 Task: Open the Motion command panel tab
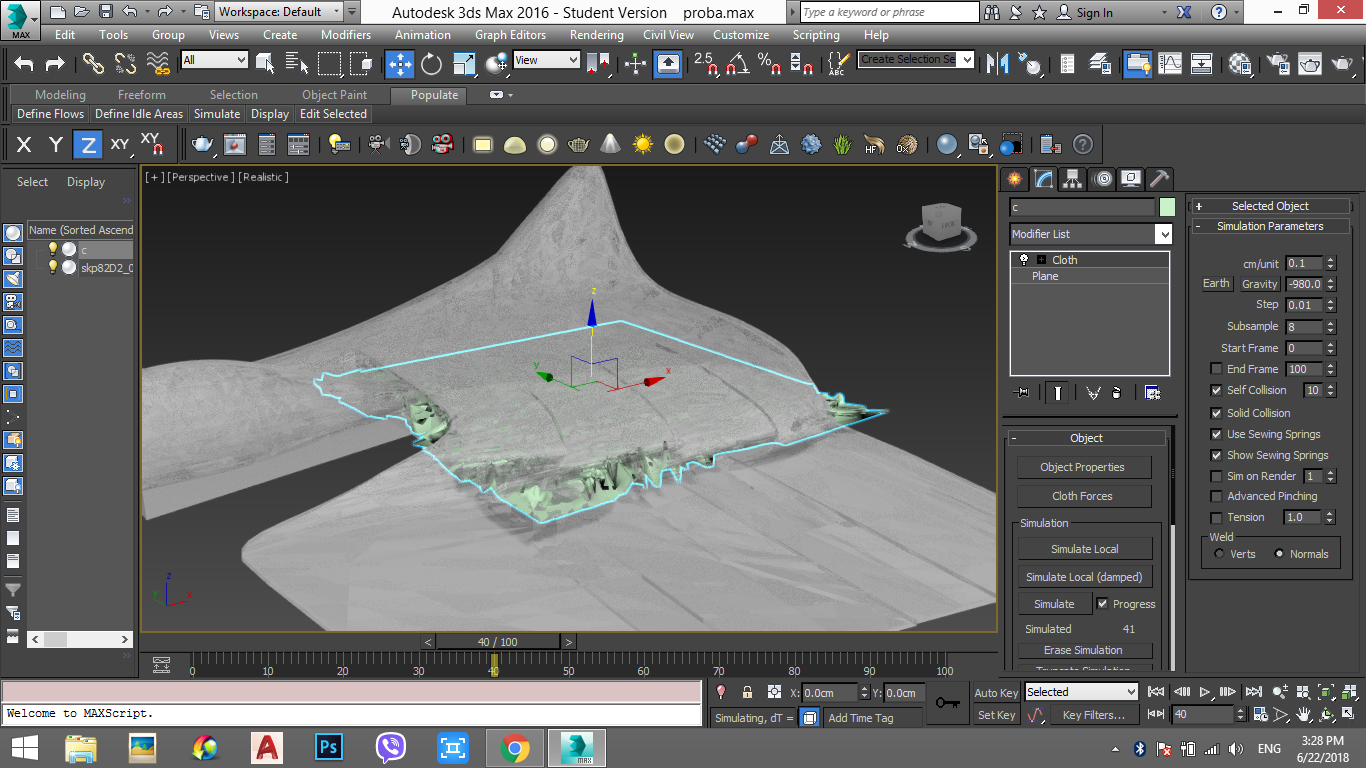pos(1102,179)
